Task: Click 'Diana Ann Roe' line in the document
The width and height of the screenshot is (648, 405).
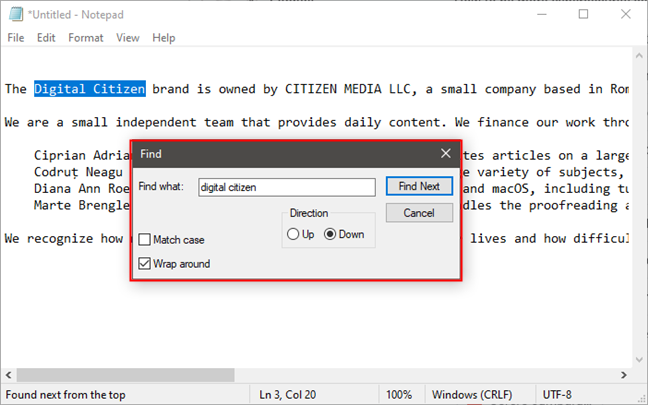Action: [82, 189]
